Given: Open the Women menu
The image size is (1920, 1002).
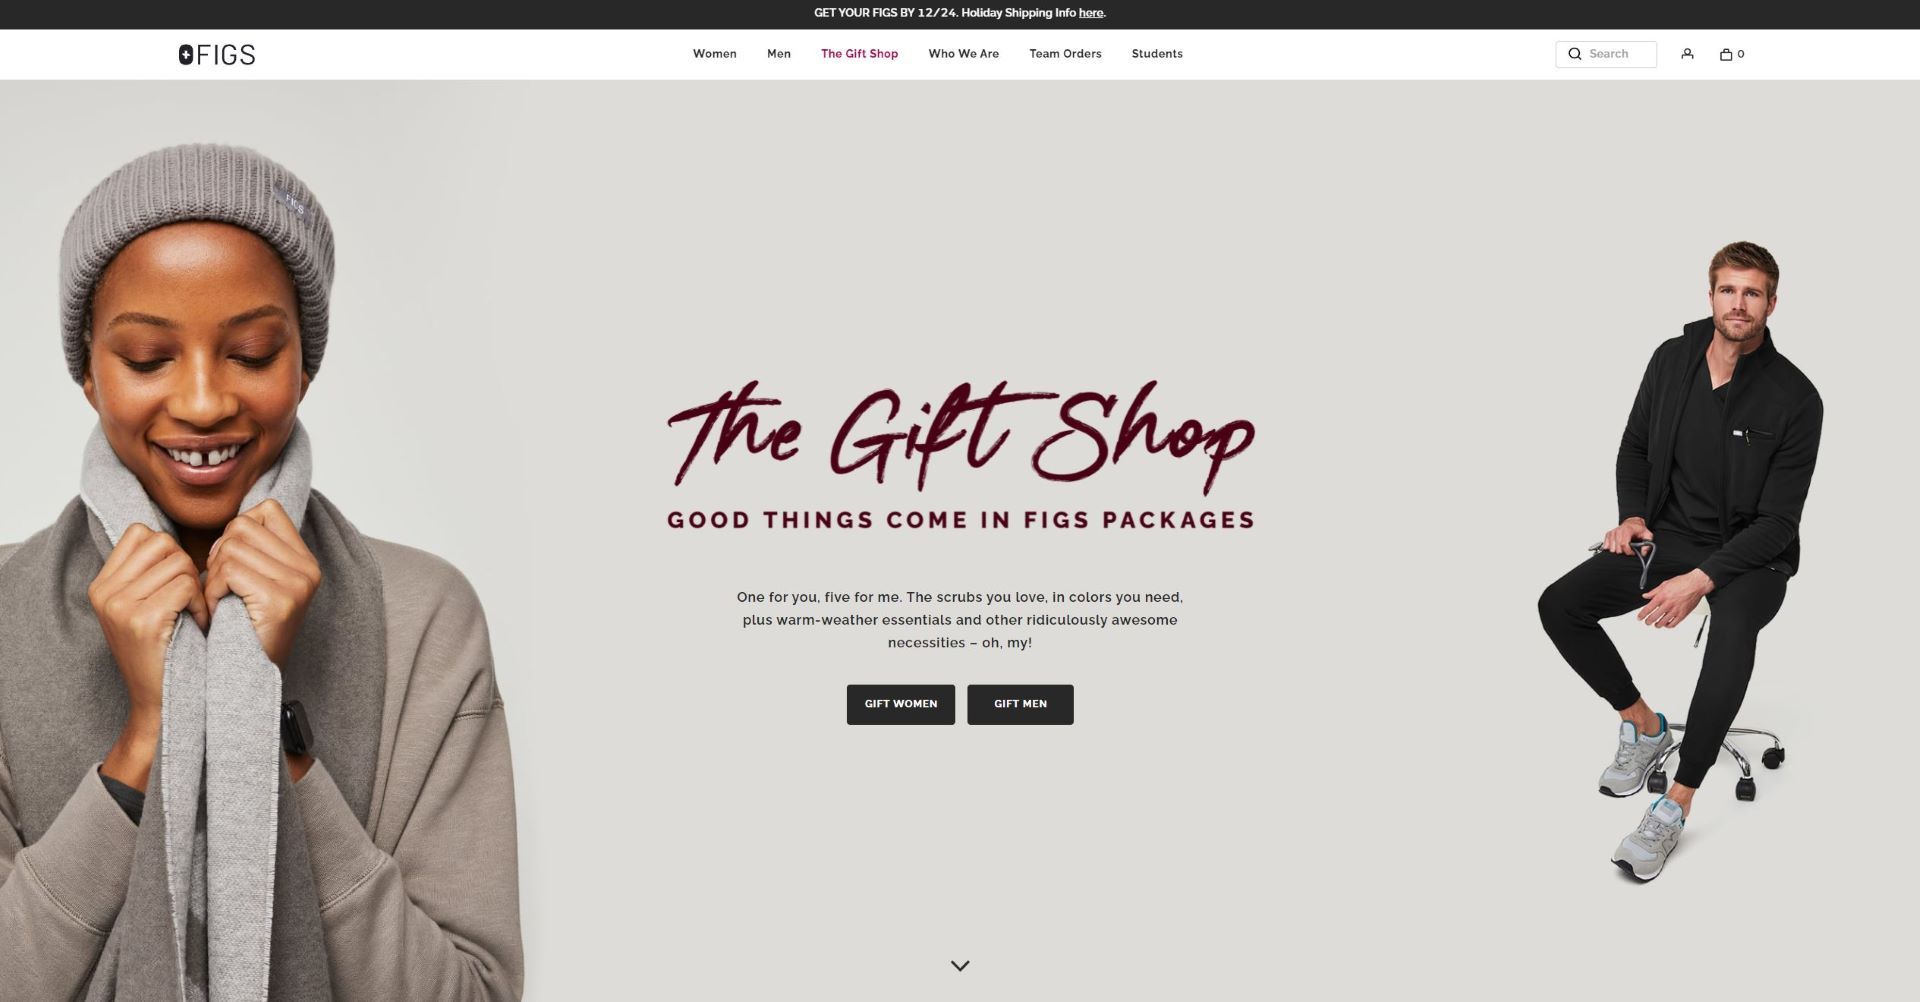Looking at the screenshot, I should click(715, 54).
